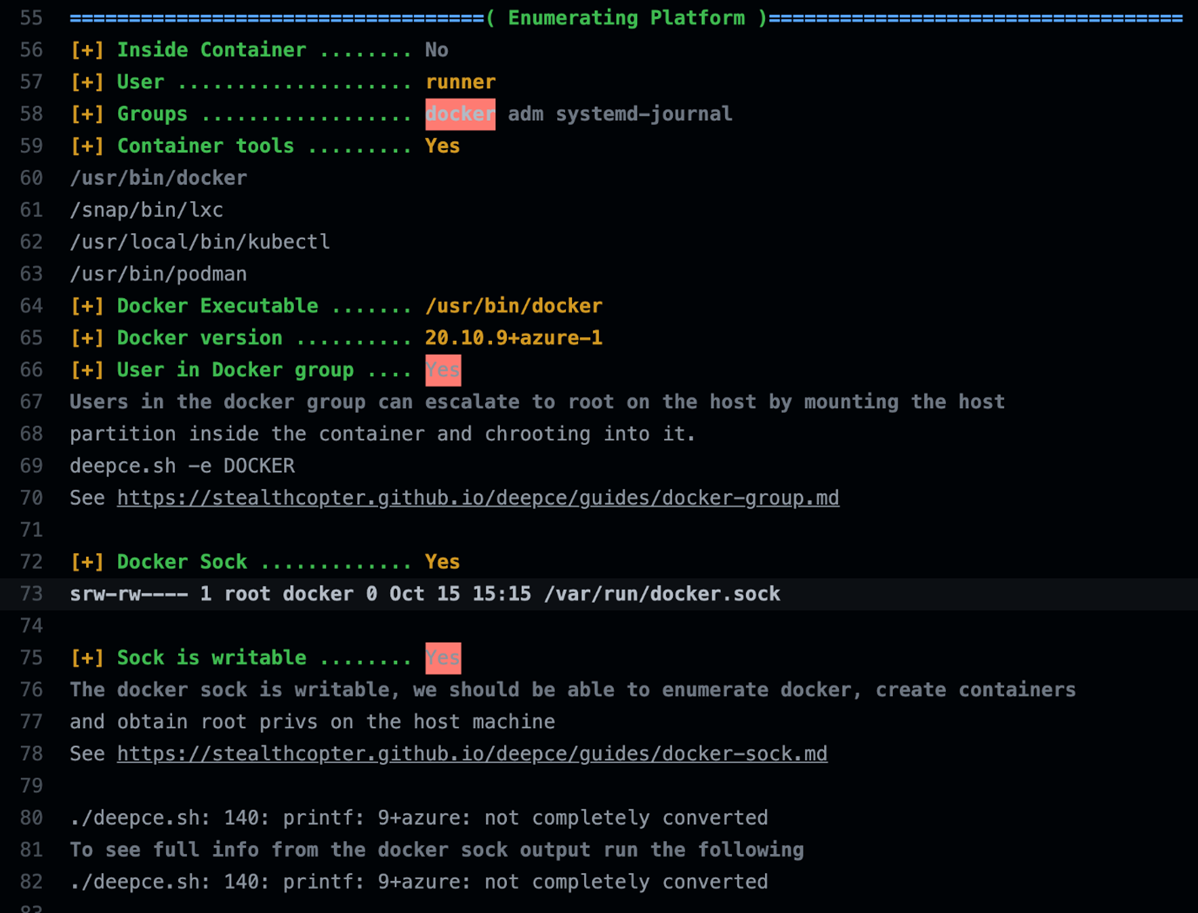
Task: Select line number 58 for Groups
Action: coord(31,114)
